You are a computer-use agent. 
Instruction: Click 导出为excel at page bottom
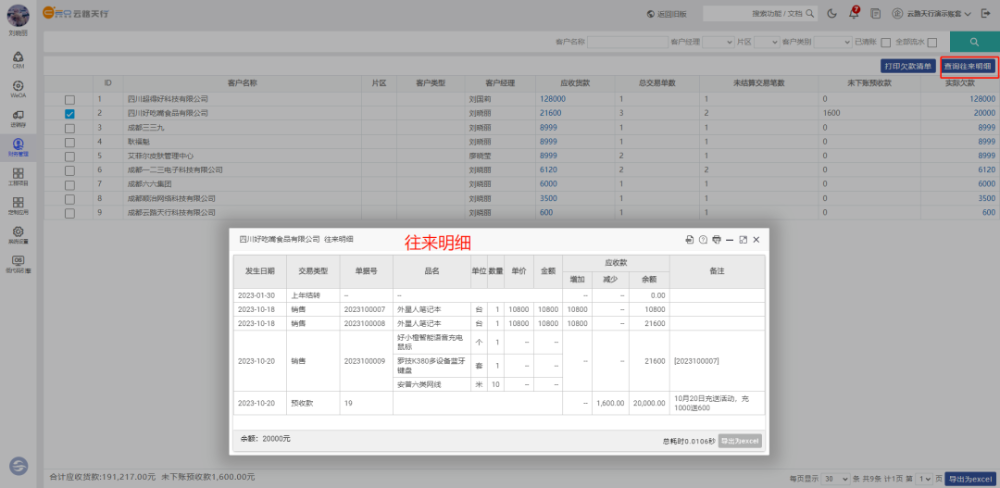969,478
